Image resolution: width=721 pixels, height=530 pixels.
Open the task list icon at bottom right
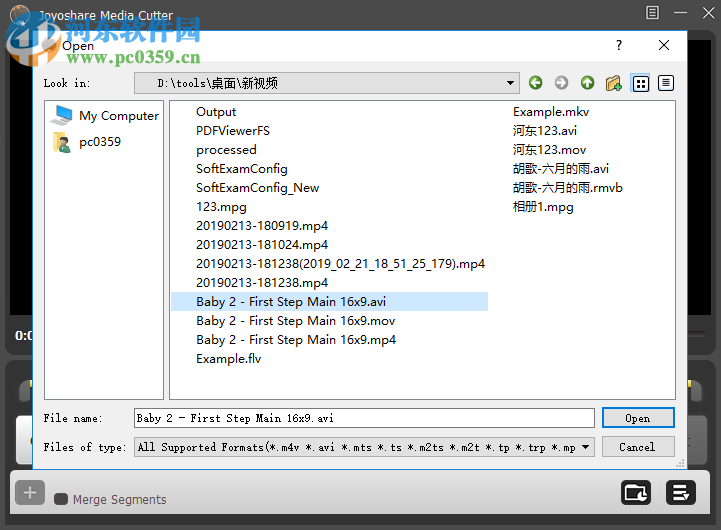click(x=681, y=493)
